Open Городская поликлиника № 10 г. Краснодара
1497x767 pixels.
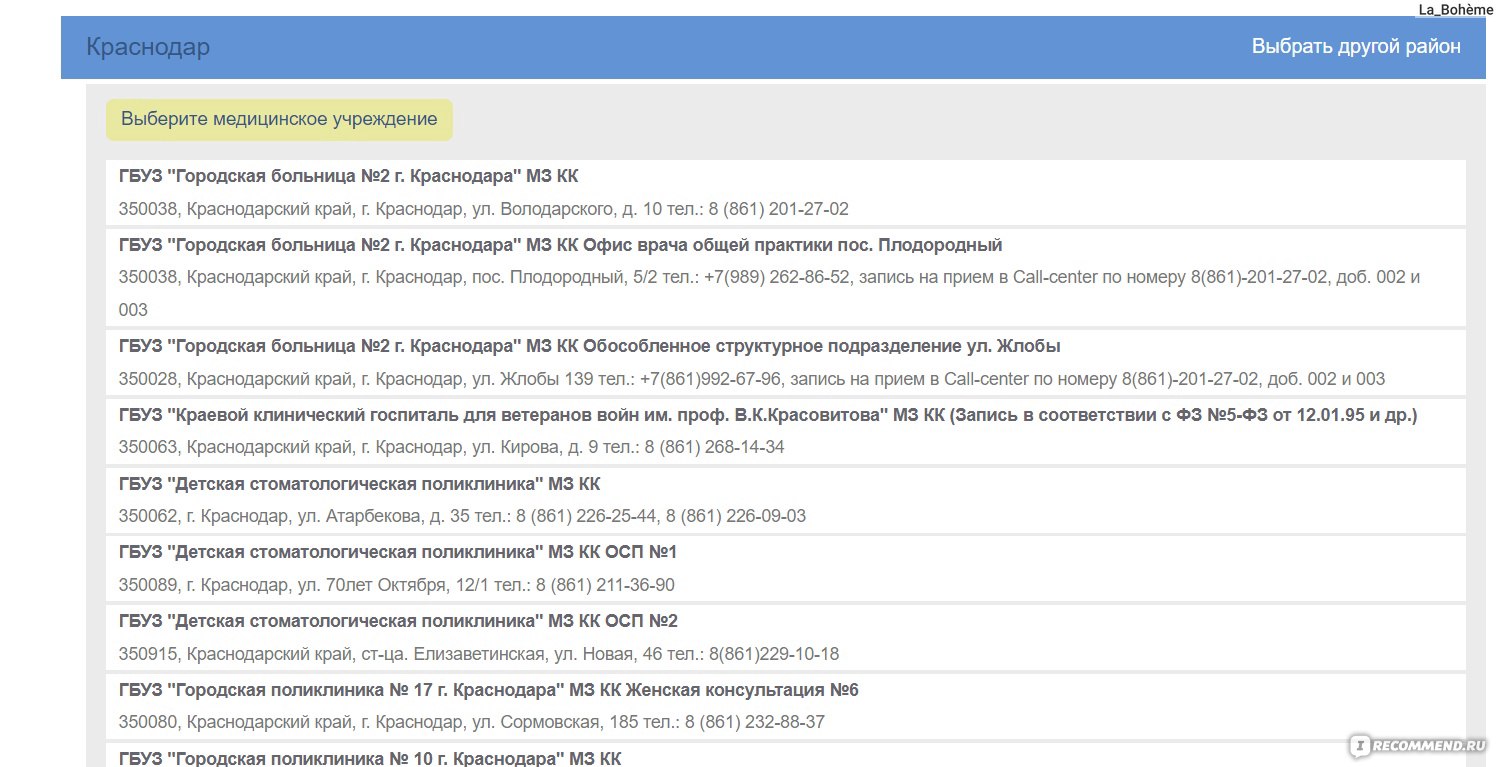(x=370, y=757)
